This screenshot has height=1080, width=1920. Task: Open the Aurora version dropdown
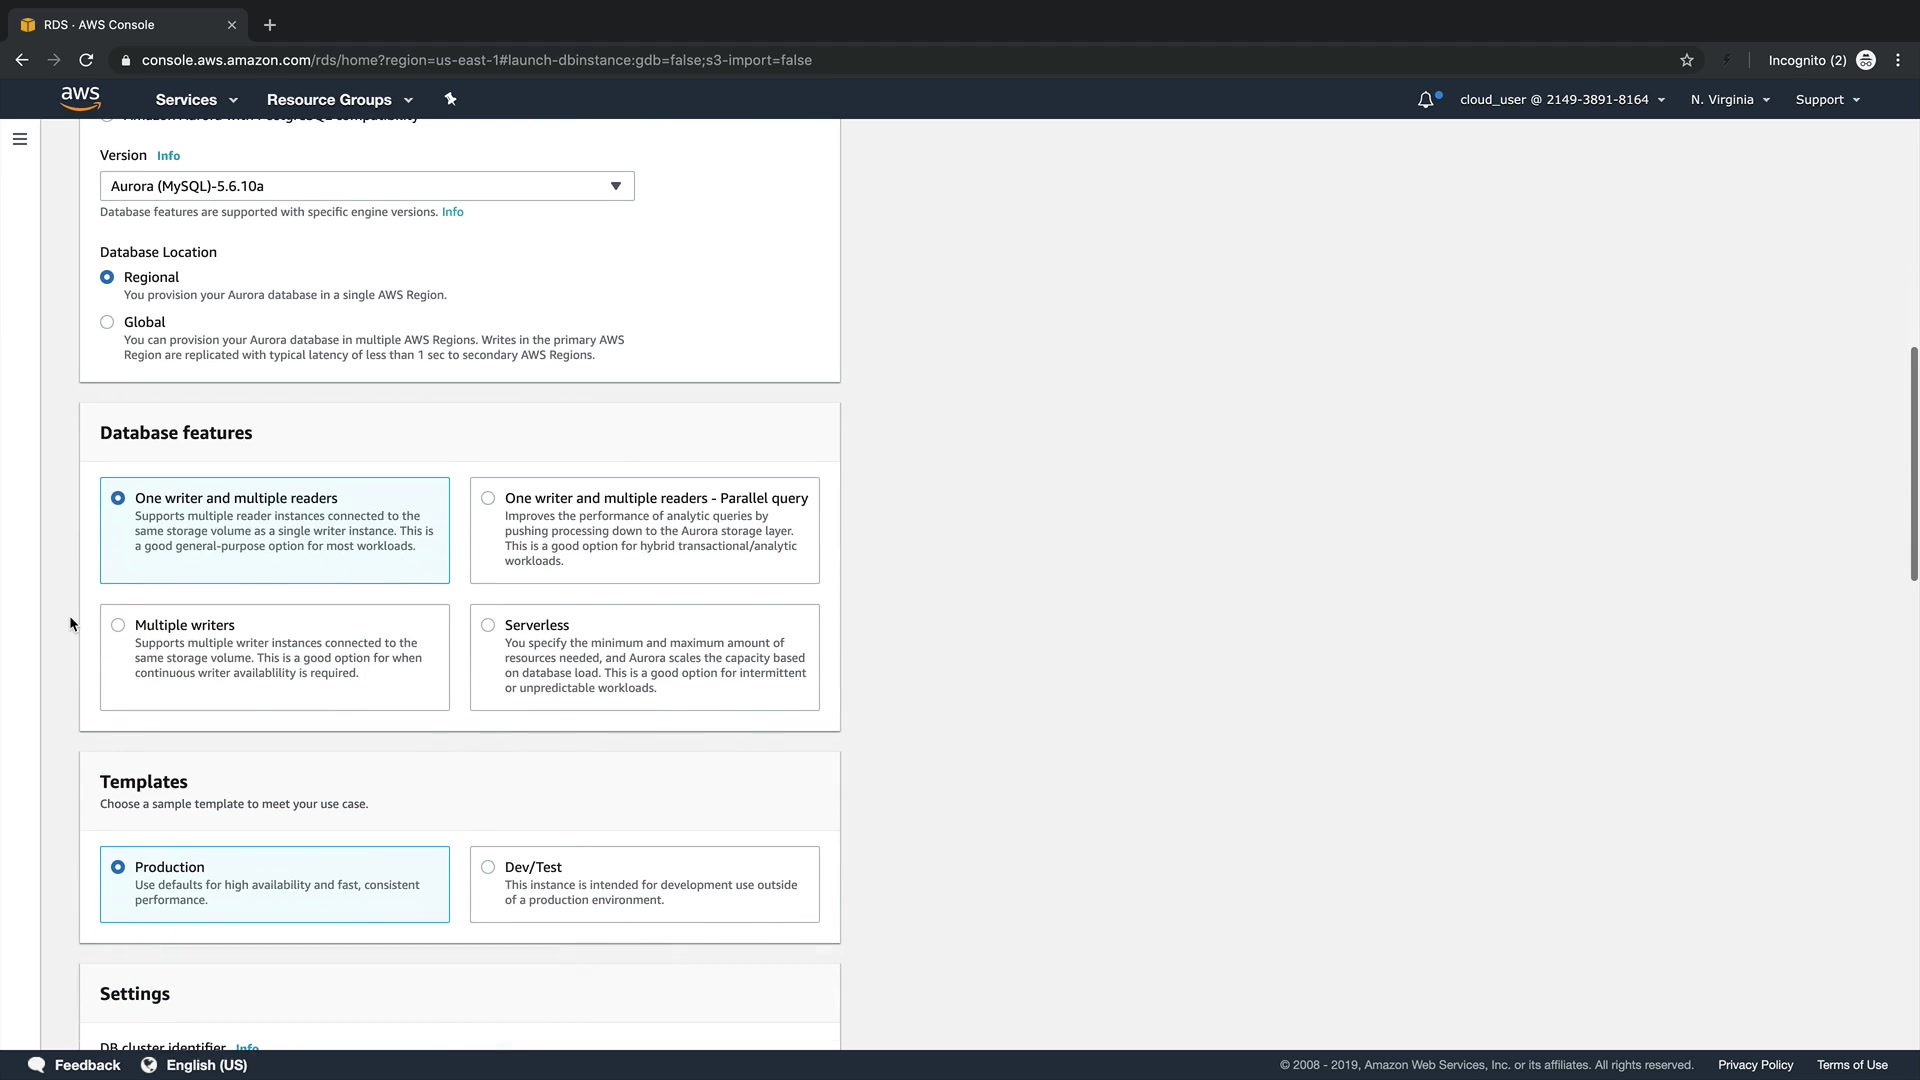point(366,186)
